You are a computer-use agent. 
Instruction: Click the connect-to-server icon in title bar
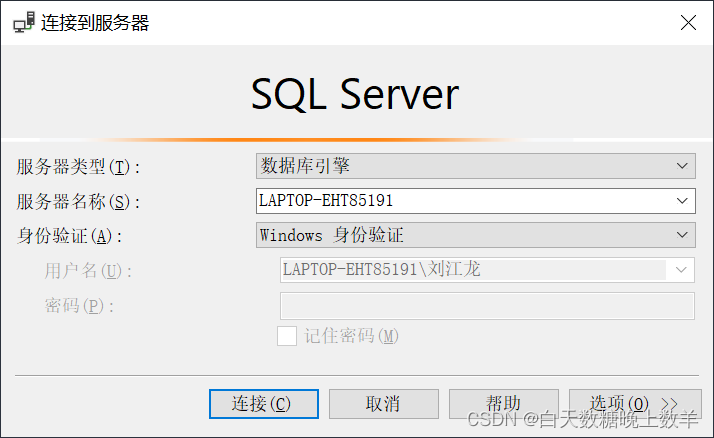pyautogui.click(x=24, y=22)
